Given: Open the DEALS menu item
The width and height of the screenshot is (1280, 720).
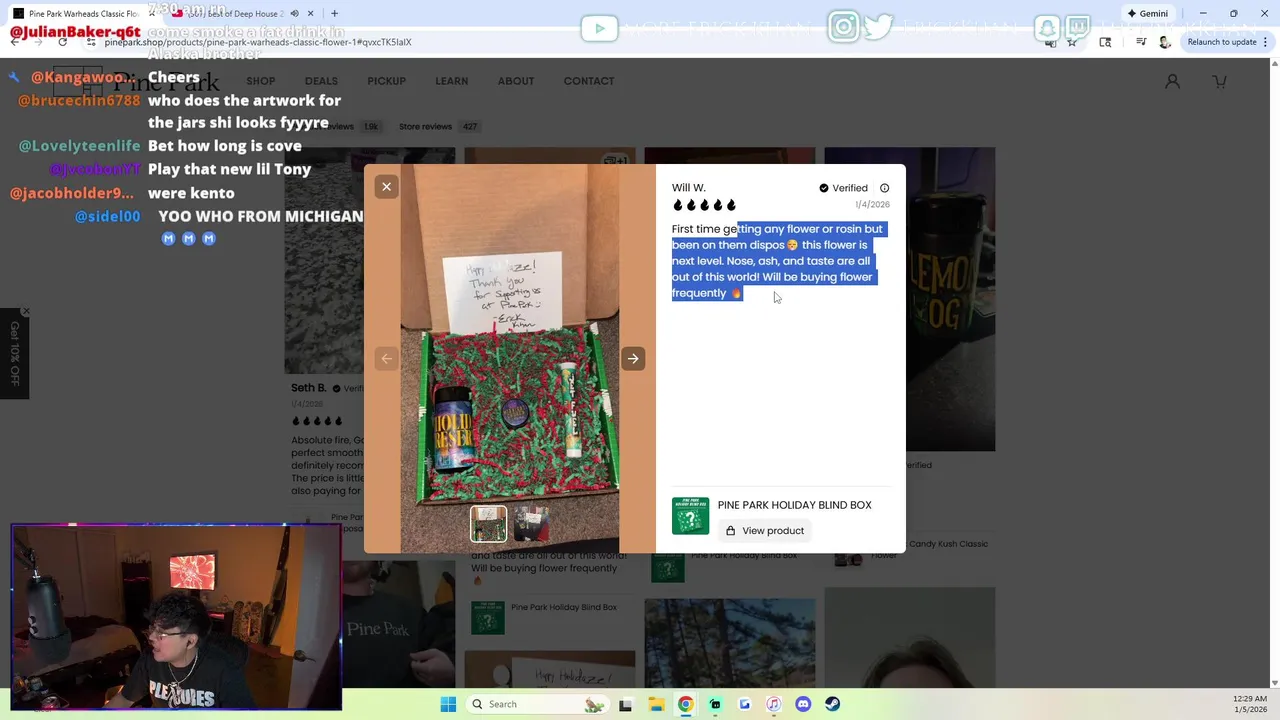Looking at the screenshot, I should pyautogui.click(x=321, y=81).
